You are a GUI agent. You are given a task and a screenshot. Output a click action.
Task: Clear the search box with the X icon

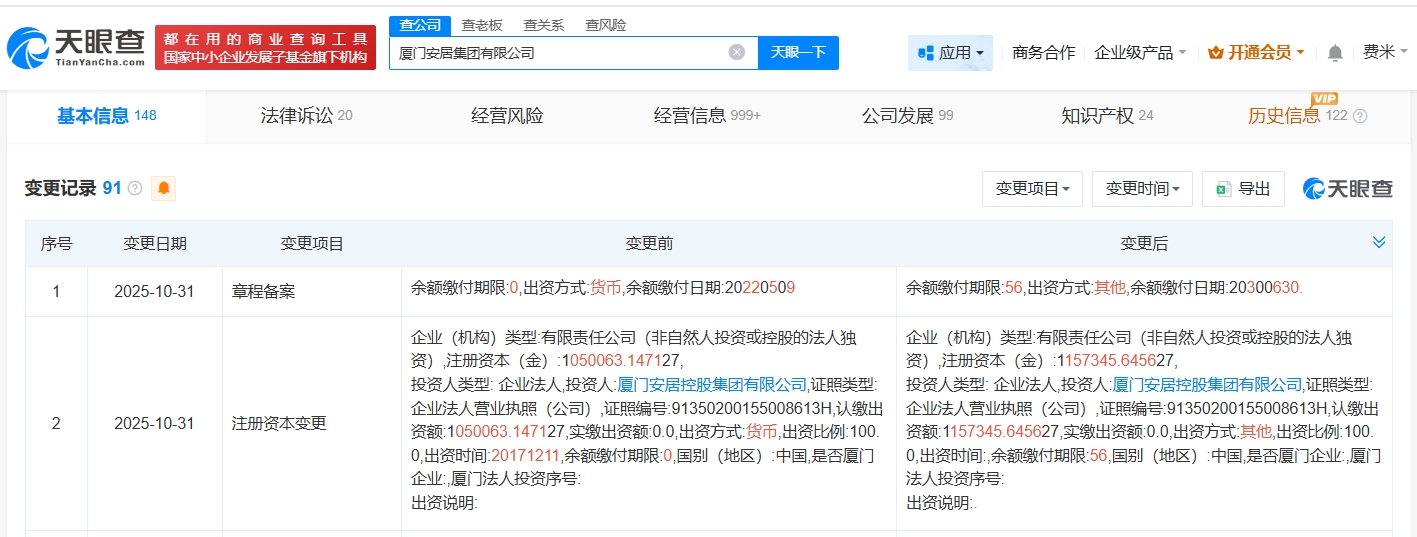click(736, 52)
